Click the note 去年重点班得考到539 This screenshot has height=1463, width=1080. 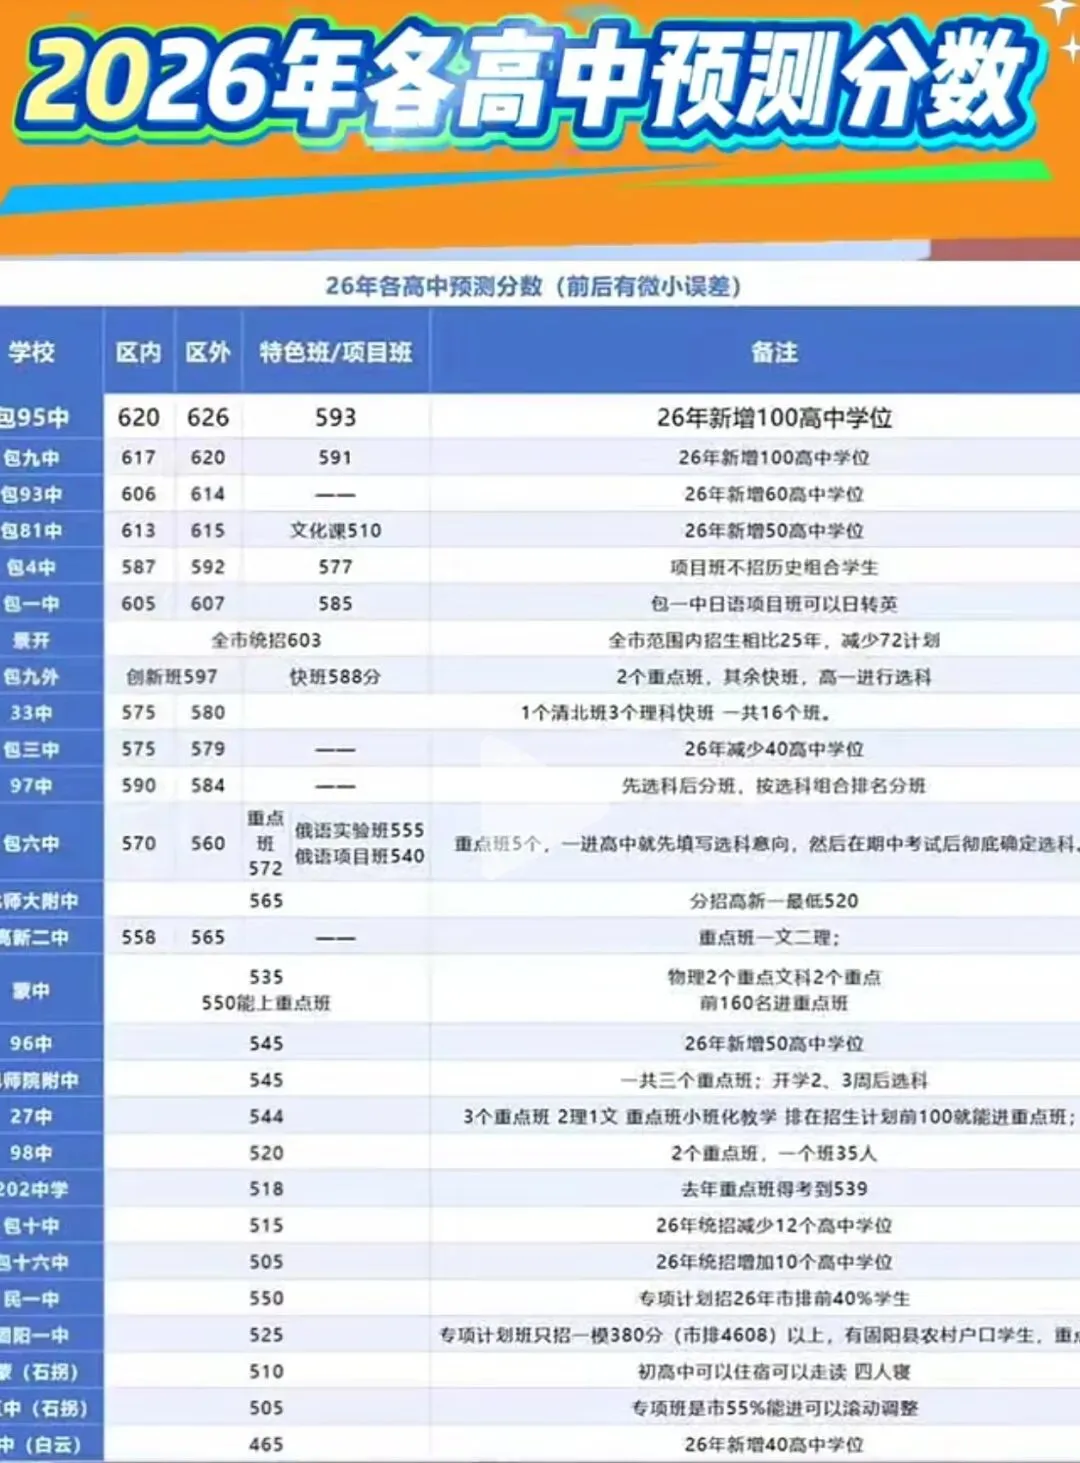(774, 1190)
